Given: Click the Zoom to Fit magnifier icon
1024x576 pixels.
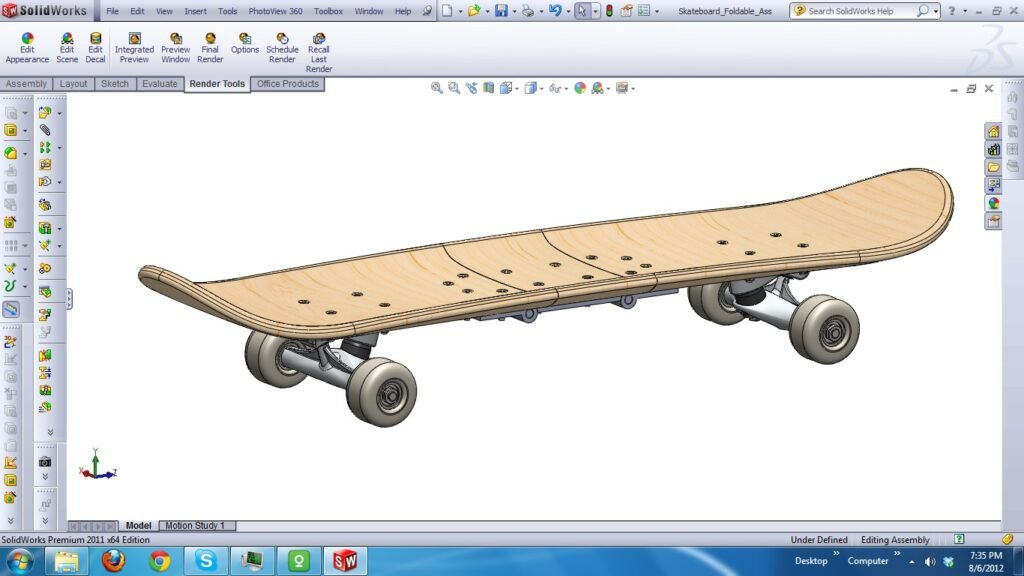Looking at the screenshot, I should [x=437, y=88].
